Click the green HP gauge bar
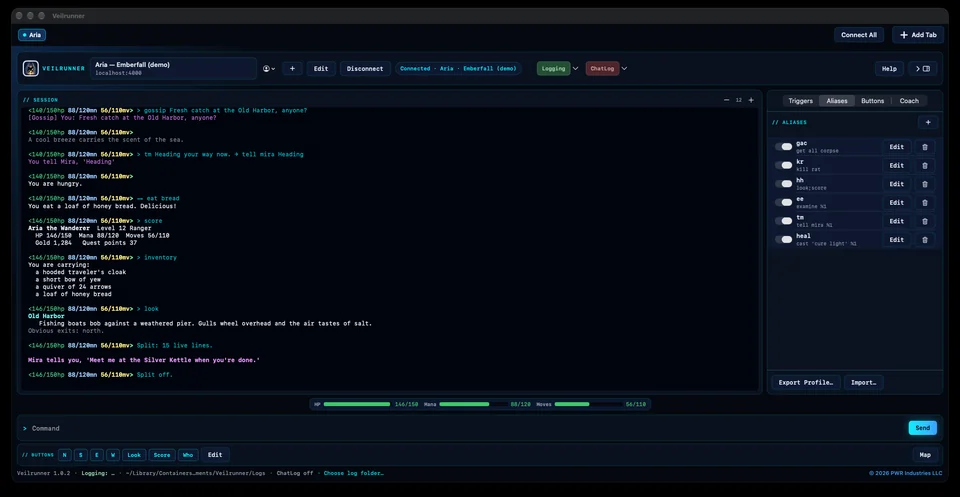Screen dimensions: 960x497 click(358, 404)
